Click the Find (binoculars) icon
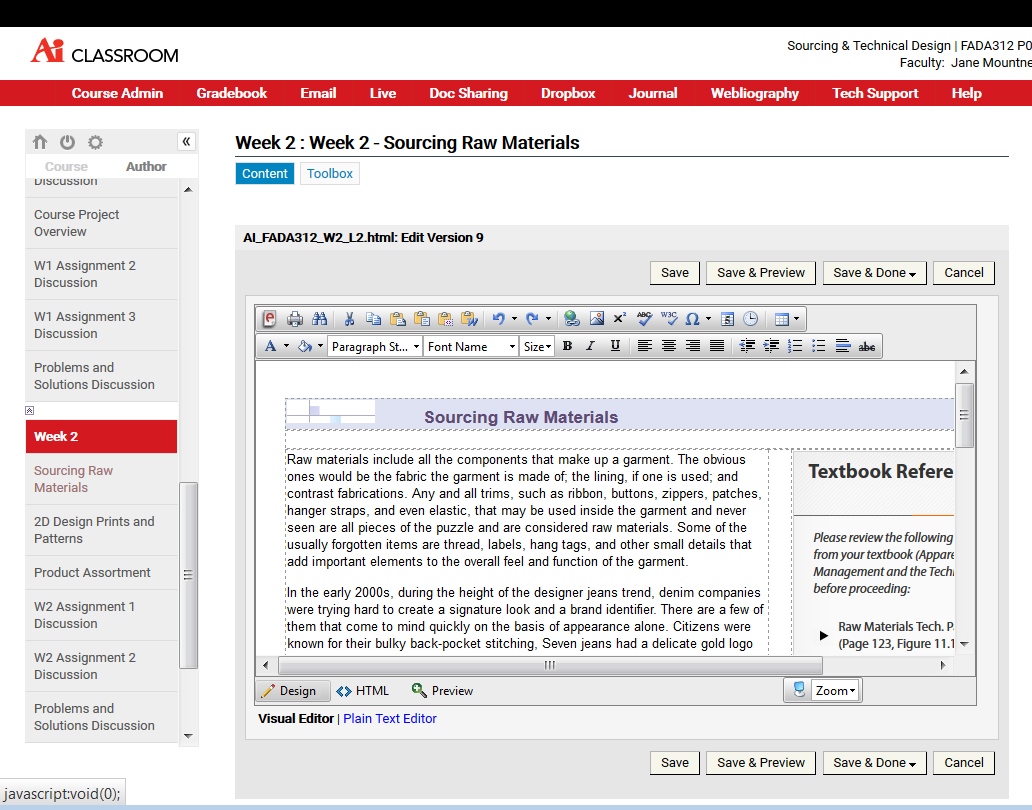1032x810 pixels. click(320, 319)
